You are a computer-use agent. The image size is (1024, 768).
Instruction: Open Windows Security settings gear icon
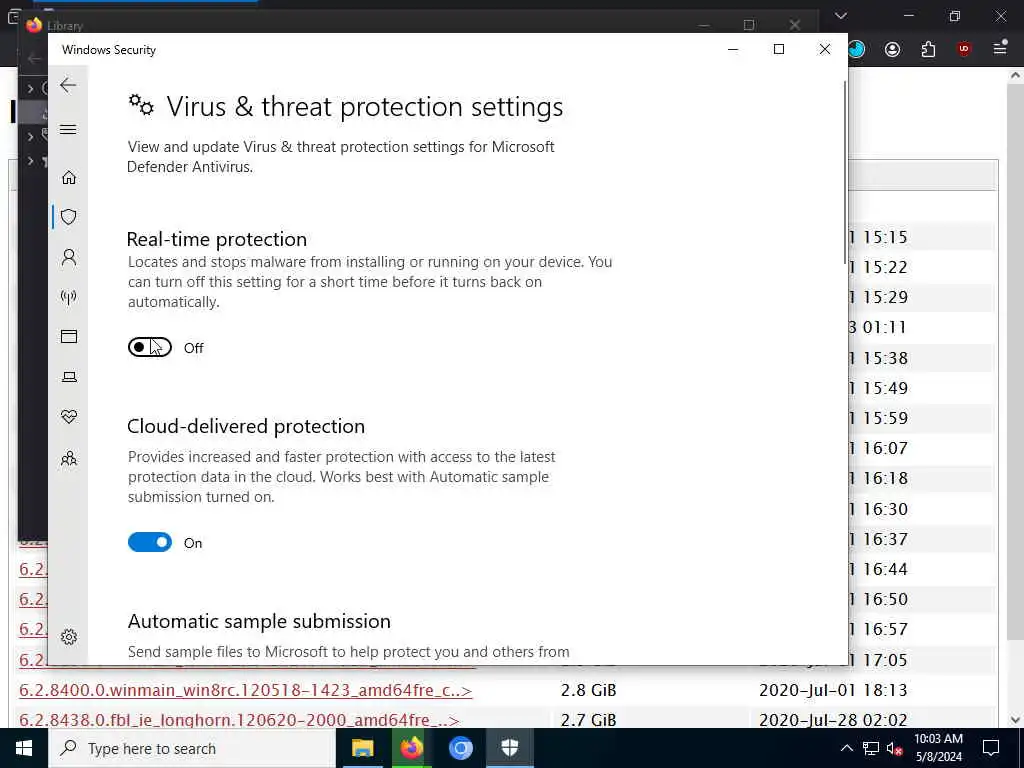pos(69,637)
